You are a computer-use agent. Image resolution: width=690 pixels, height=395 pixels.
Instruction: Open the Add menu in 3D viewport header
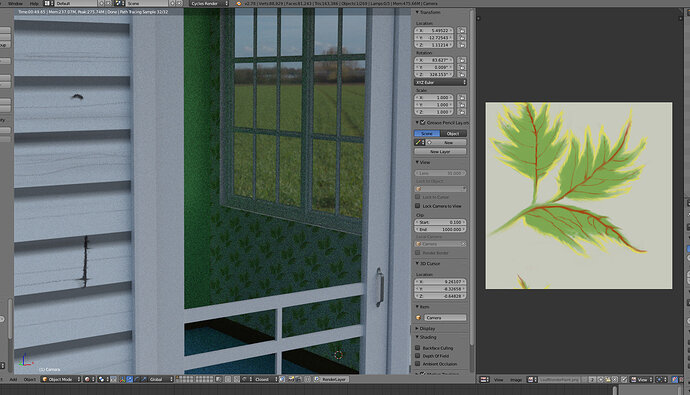pyautogui.click(x=13, y=379)
